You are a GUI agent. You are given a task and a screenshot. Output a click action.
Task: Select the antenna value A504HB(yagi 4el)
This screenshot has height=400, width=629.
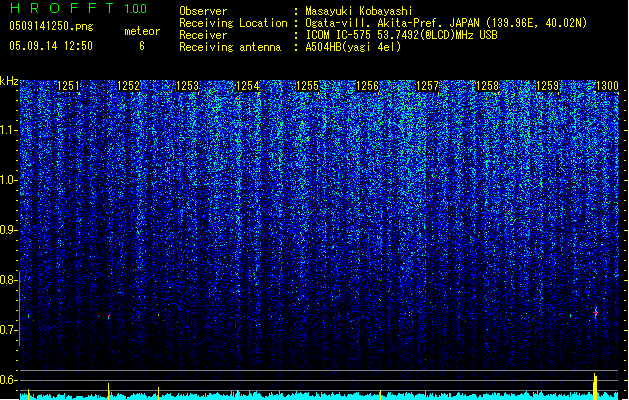tap(353, 47)
